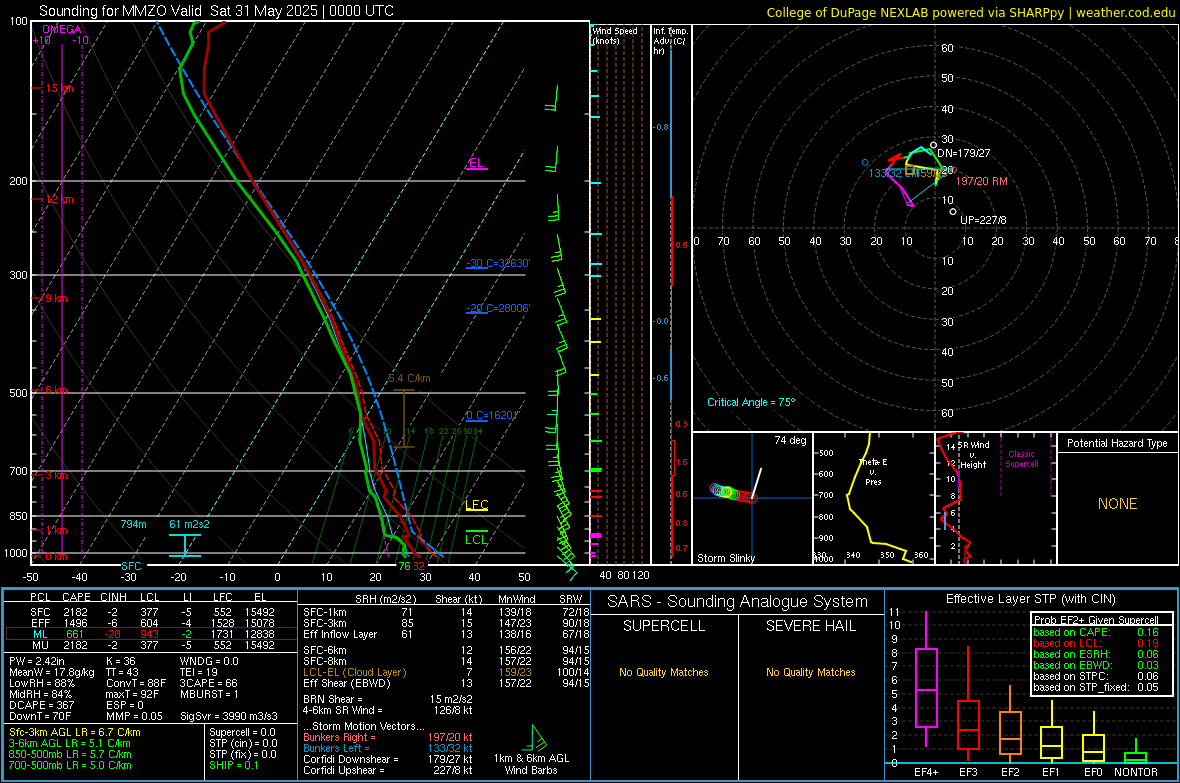
Task: Click the College of DuPage NEXLAB credit text
Action: [970, 12]
